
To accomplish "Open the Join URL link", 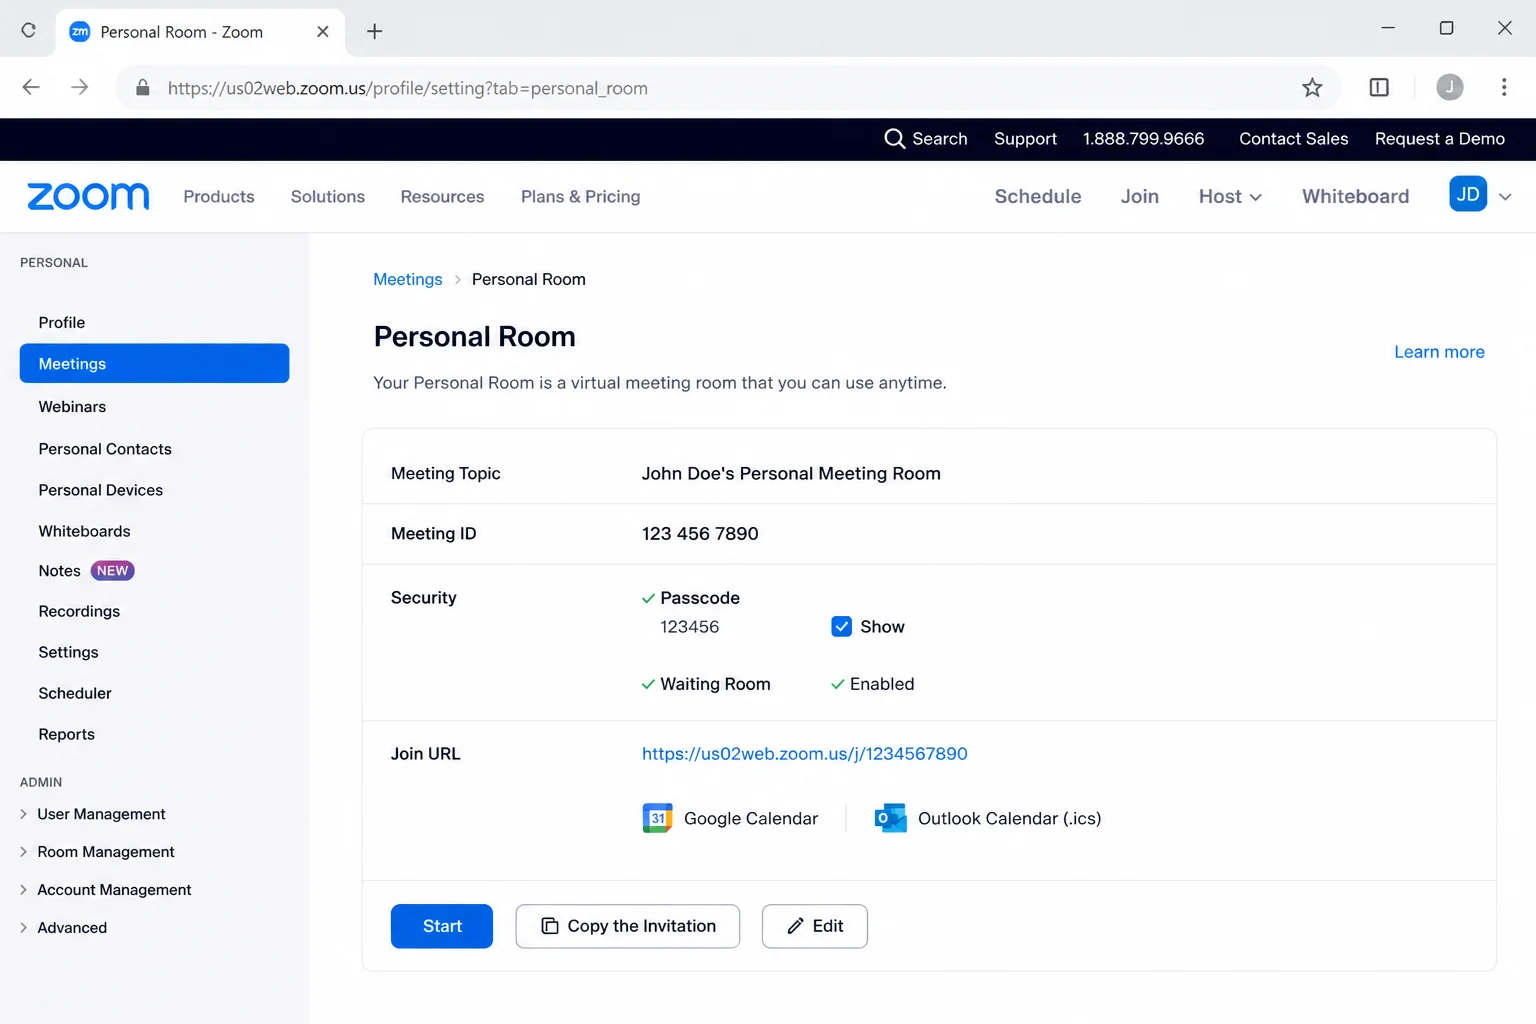I will point(805,754).
